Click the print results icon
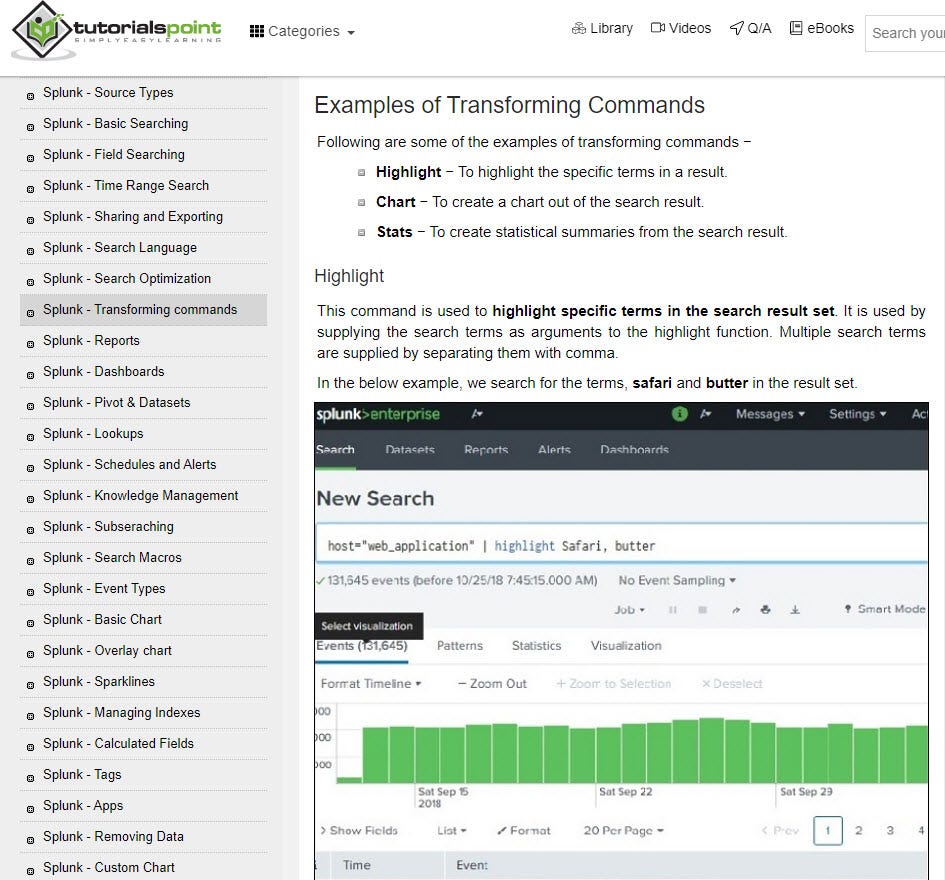Image resolution: width=945 pixels, height=880 pixels. click(x=765, y=609)
